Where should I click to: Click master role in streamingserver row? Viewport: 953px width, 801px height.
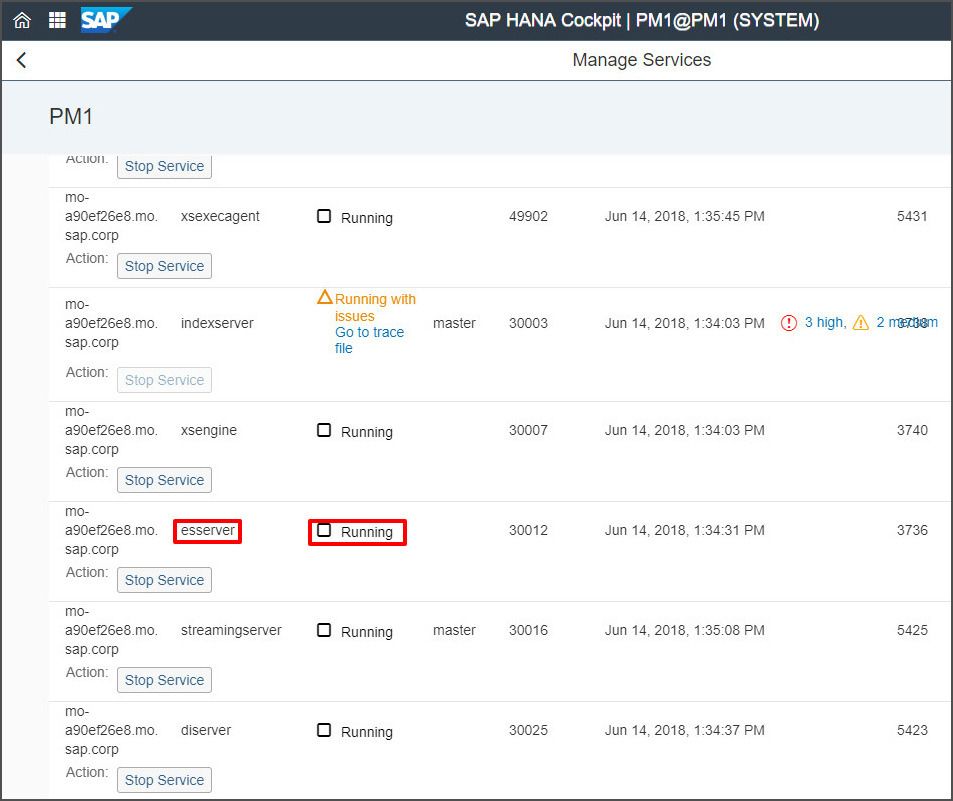(454, 630)
